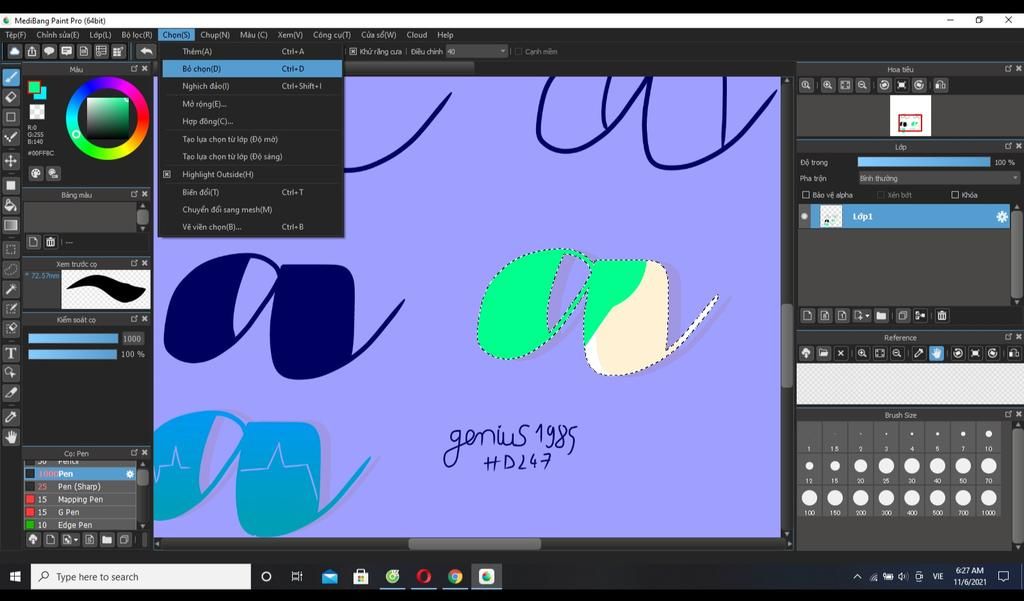Select the Edge Pen brush
Image resolution: width=1024 pixels, height=601 pixels.
coord(80,525)
